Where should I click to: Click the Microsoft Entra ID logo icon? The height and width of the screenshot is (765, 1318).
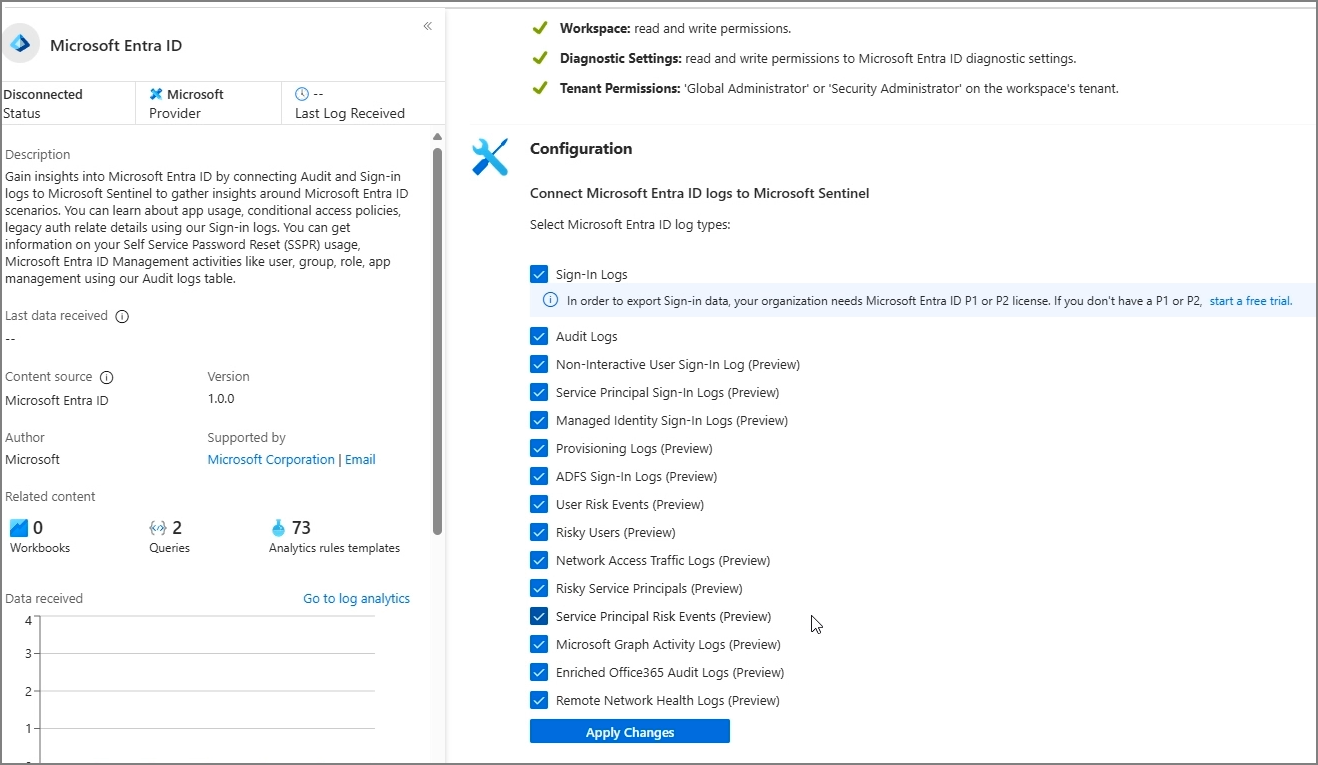pyautogui.click(x=21, y=44)
